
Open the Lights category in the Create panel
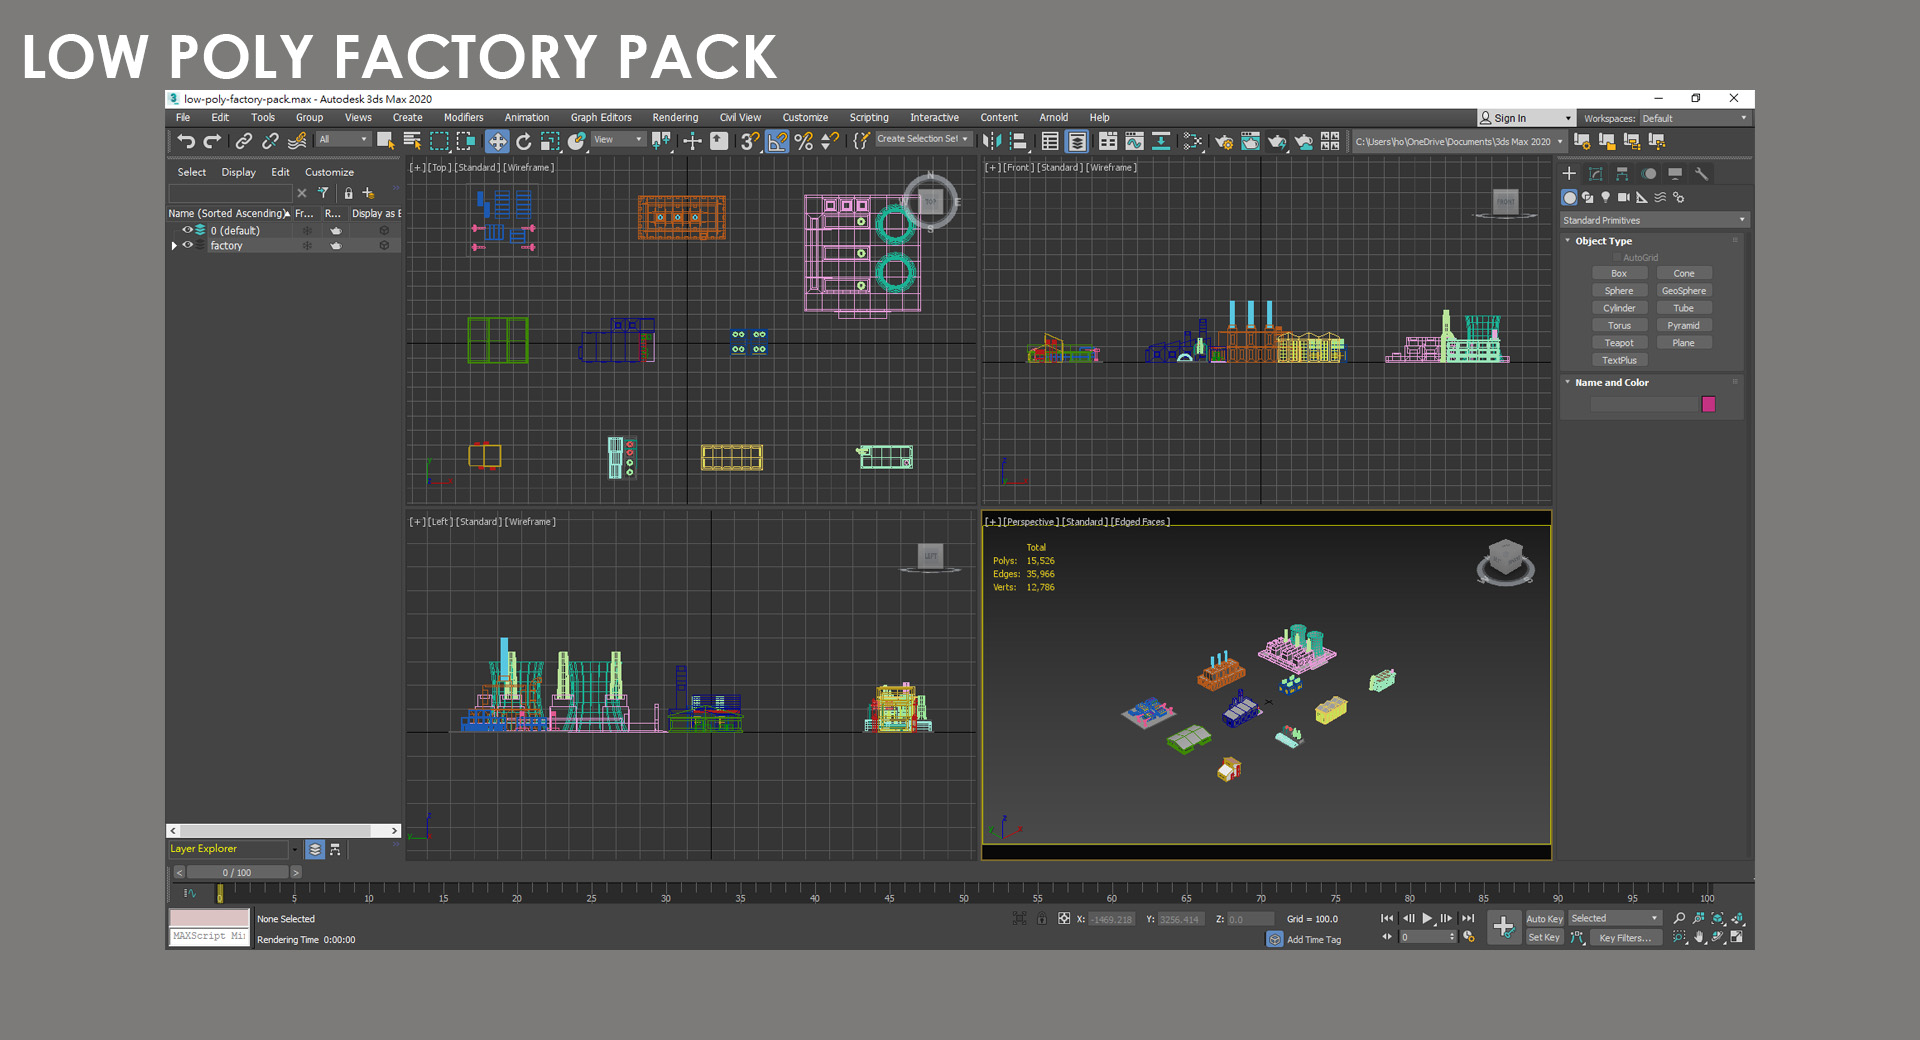1606,198
